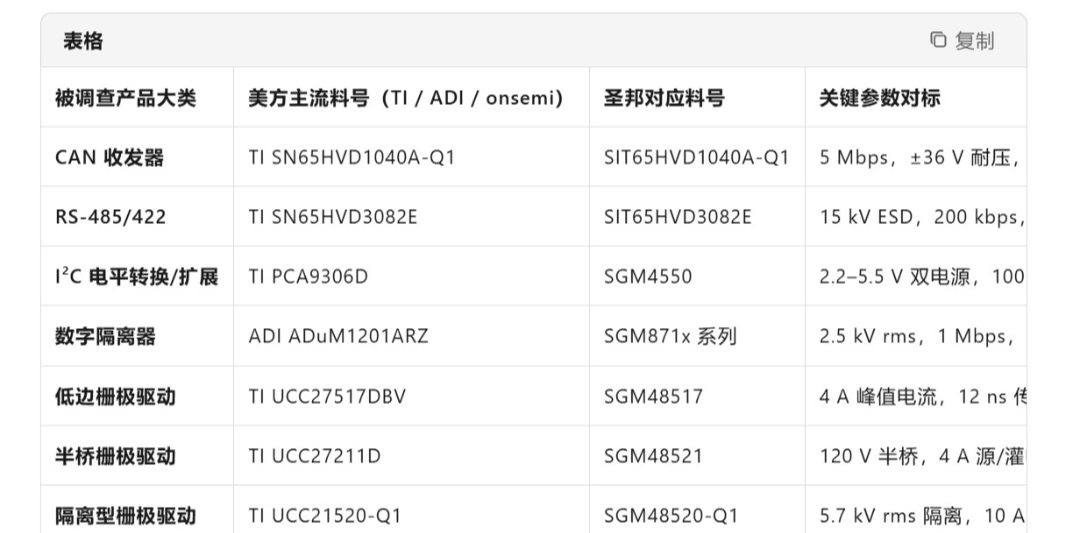The width and height of the screenshot is (1077, 533).
Task: Click the 复制 button label
Action: (974, 41)
